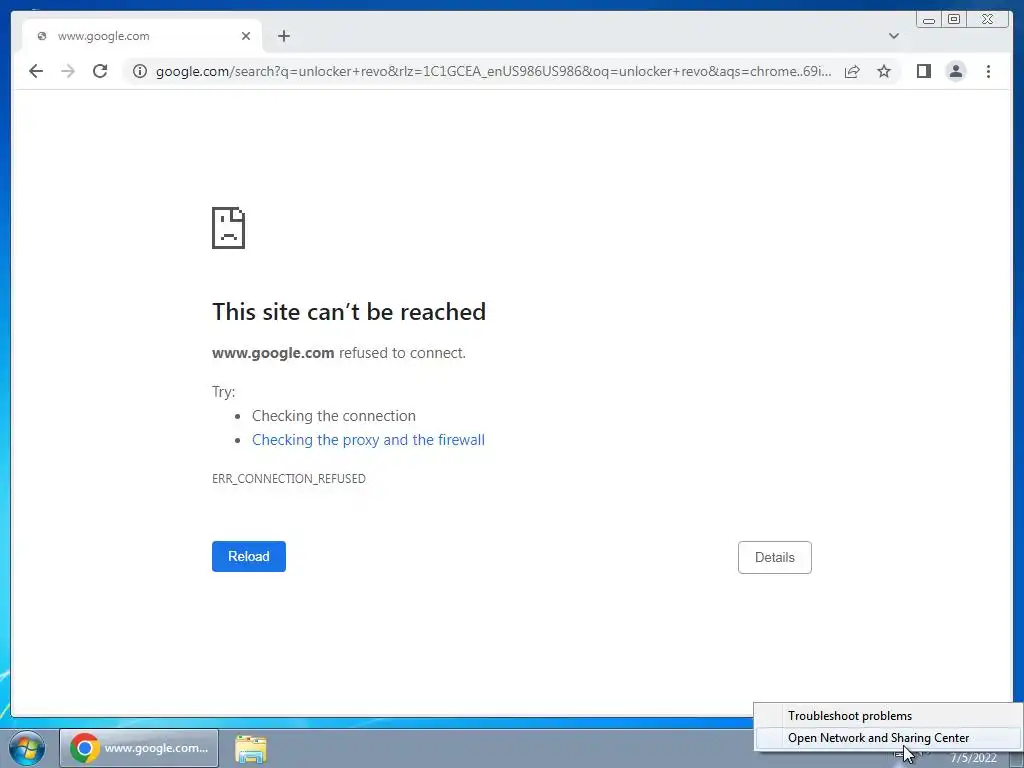Click the blue Reload button
Viewport: 1024px width, 768px height.
coord(249,556)
